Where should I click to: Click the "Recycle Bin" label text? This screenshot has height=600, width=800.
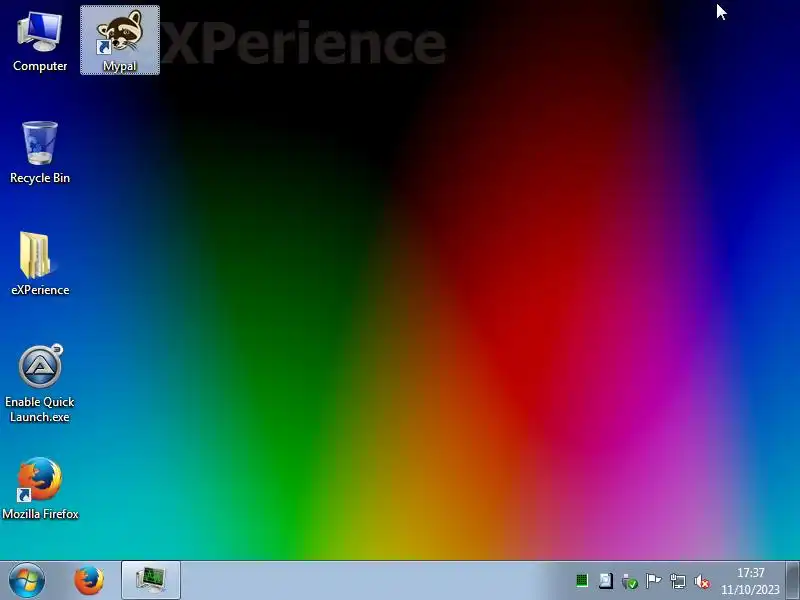click(x=40, y=178)
